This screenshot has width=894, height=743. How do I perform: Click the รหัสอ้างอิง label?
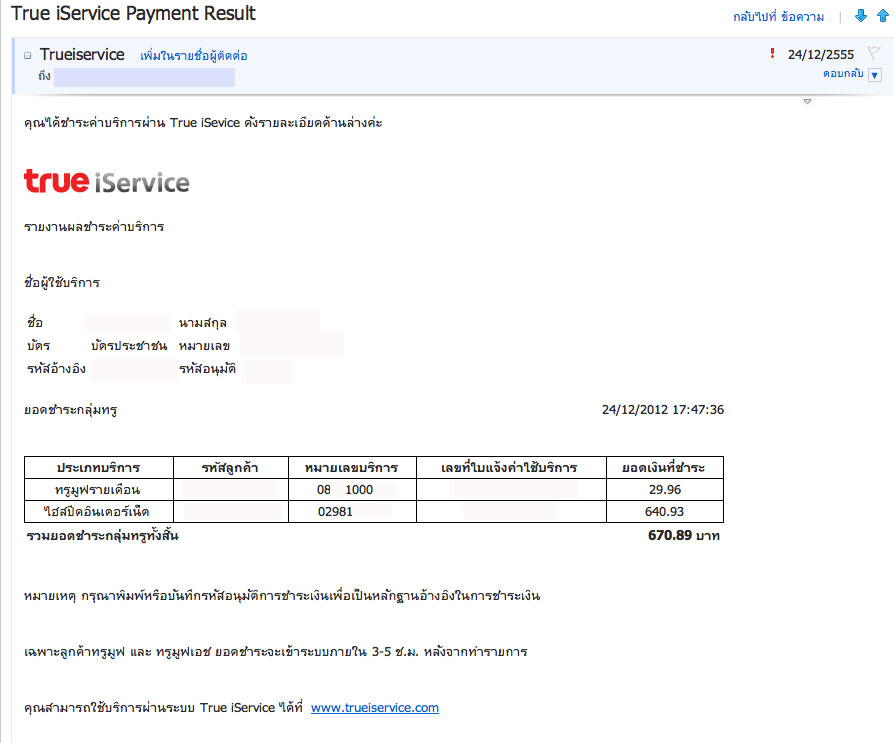pyautogui.click(x=56, y=368)
